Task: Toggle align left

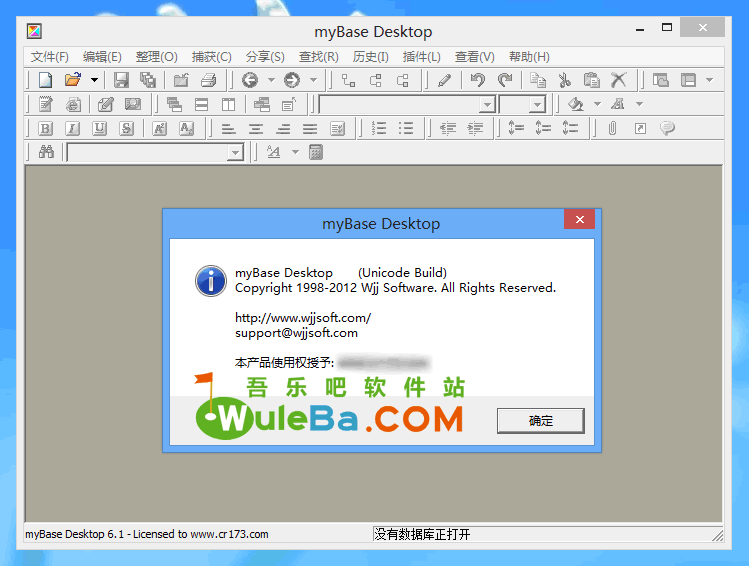Action: point(229,128)
